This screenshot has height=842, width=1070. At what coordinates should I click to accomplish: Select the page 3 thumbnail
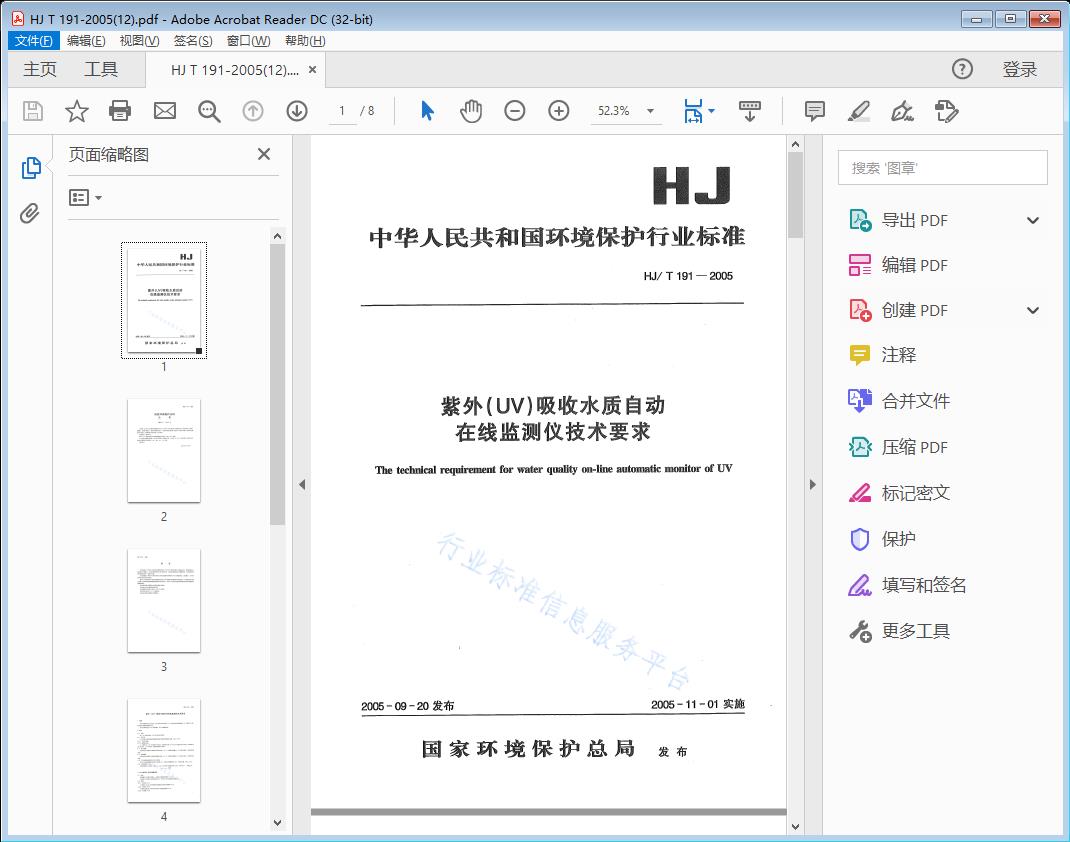pyautogui.click(x=164, y=600)
